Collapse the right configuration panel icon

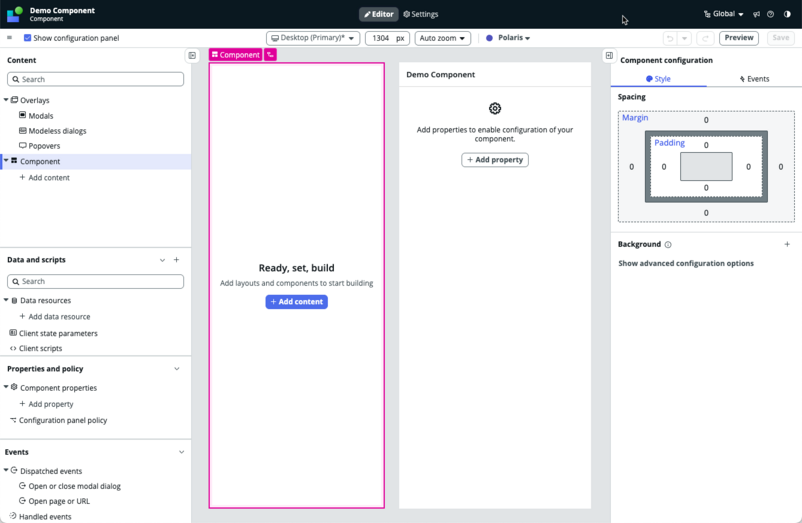[609, 55]
